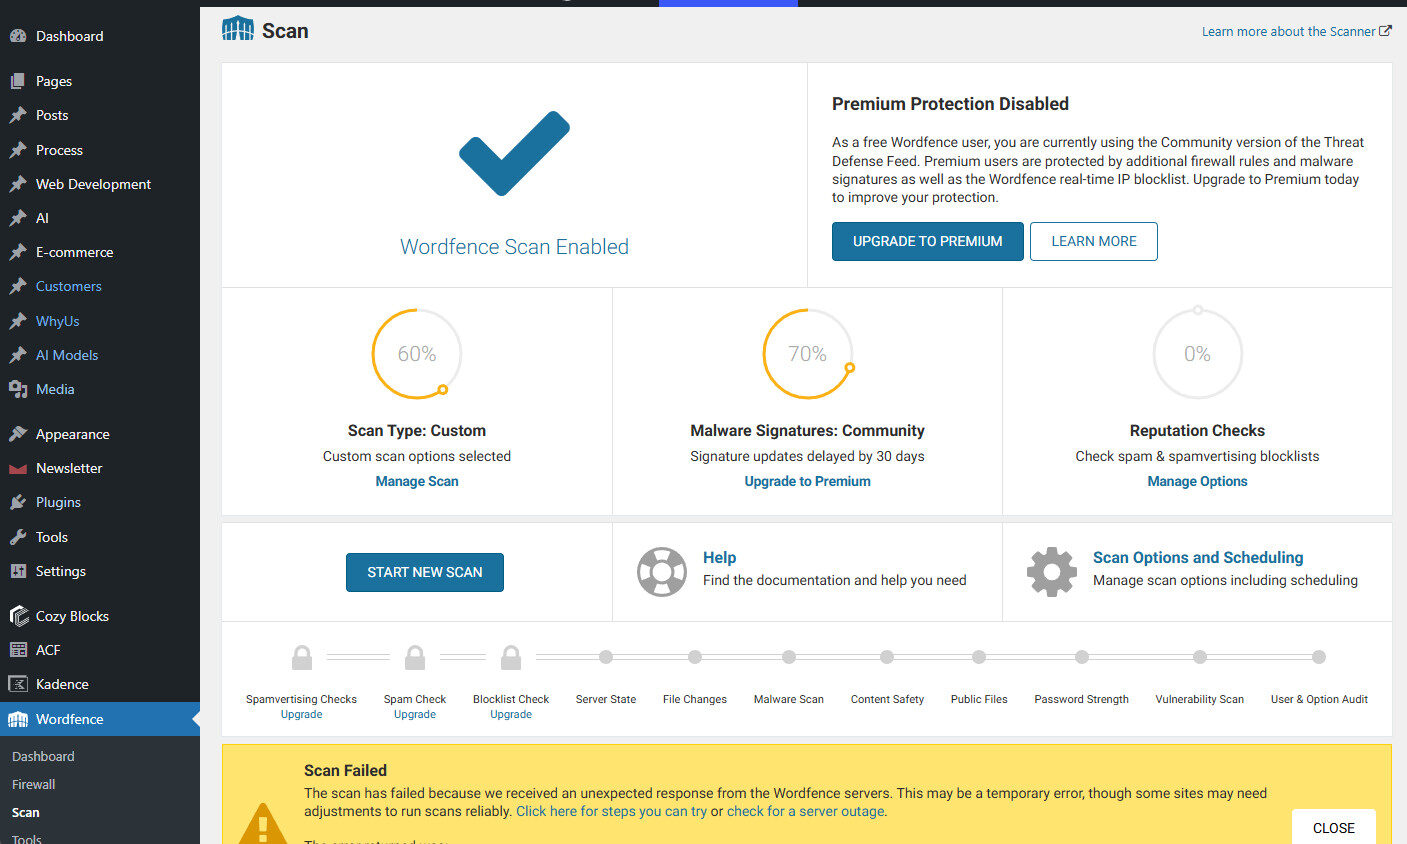The image size is (1407, 844).
Task: Click the Scan Options gear icon
Action: (1052, 572)
